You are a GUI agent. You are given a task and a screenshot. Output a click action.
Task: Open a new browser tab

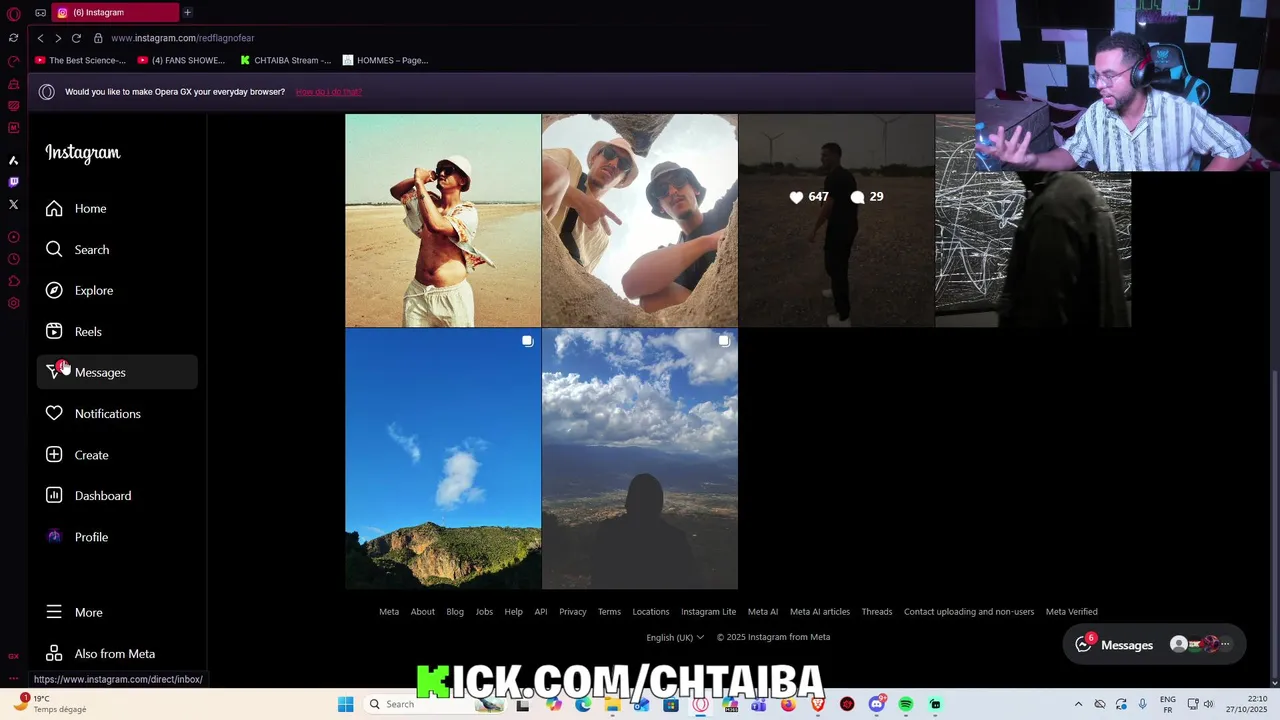coord(187,12)
